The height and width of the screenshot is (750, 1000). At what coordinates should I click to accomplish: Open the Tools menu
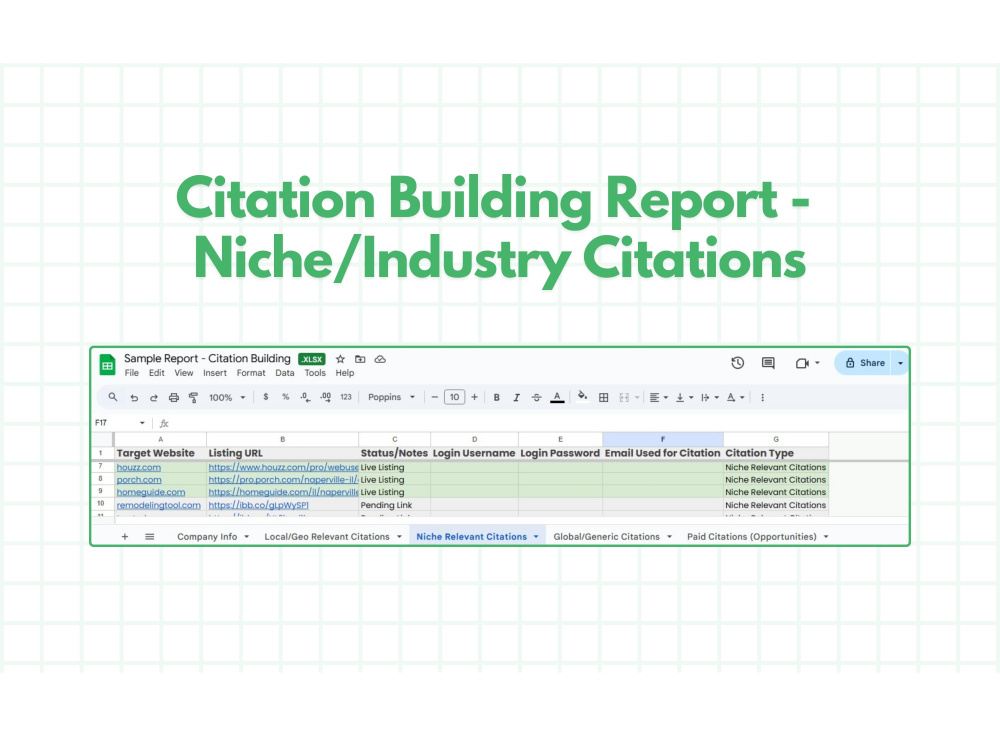tap(314, 372)
